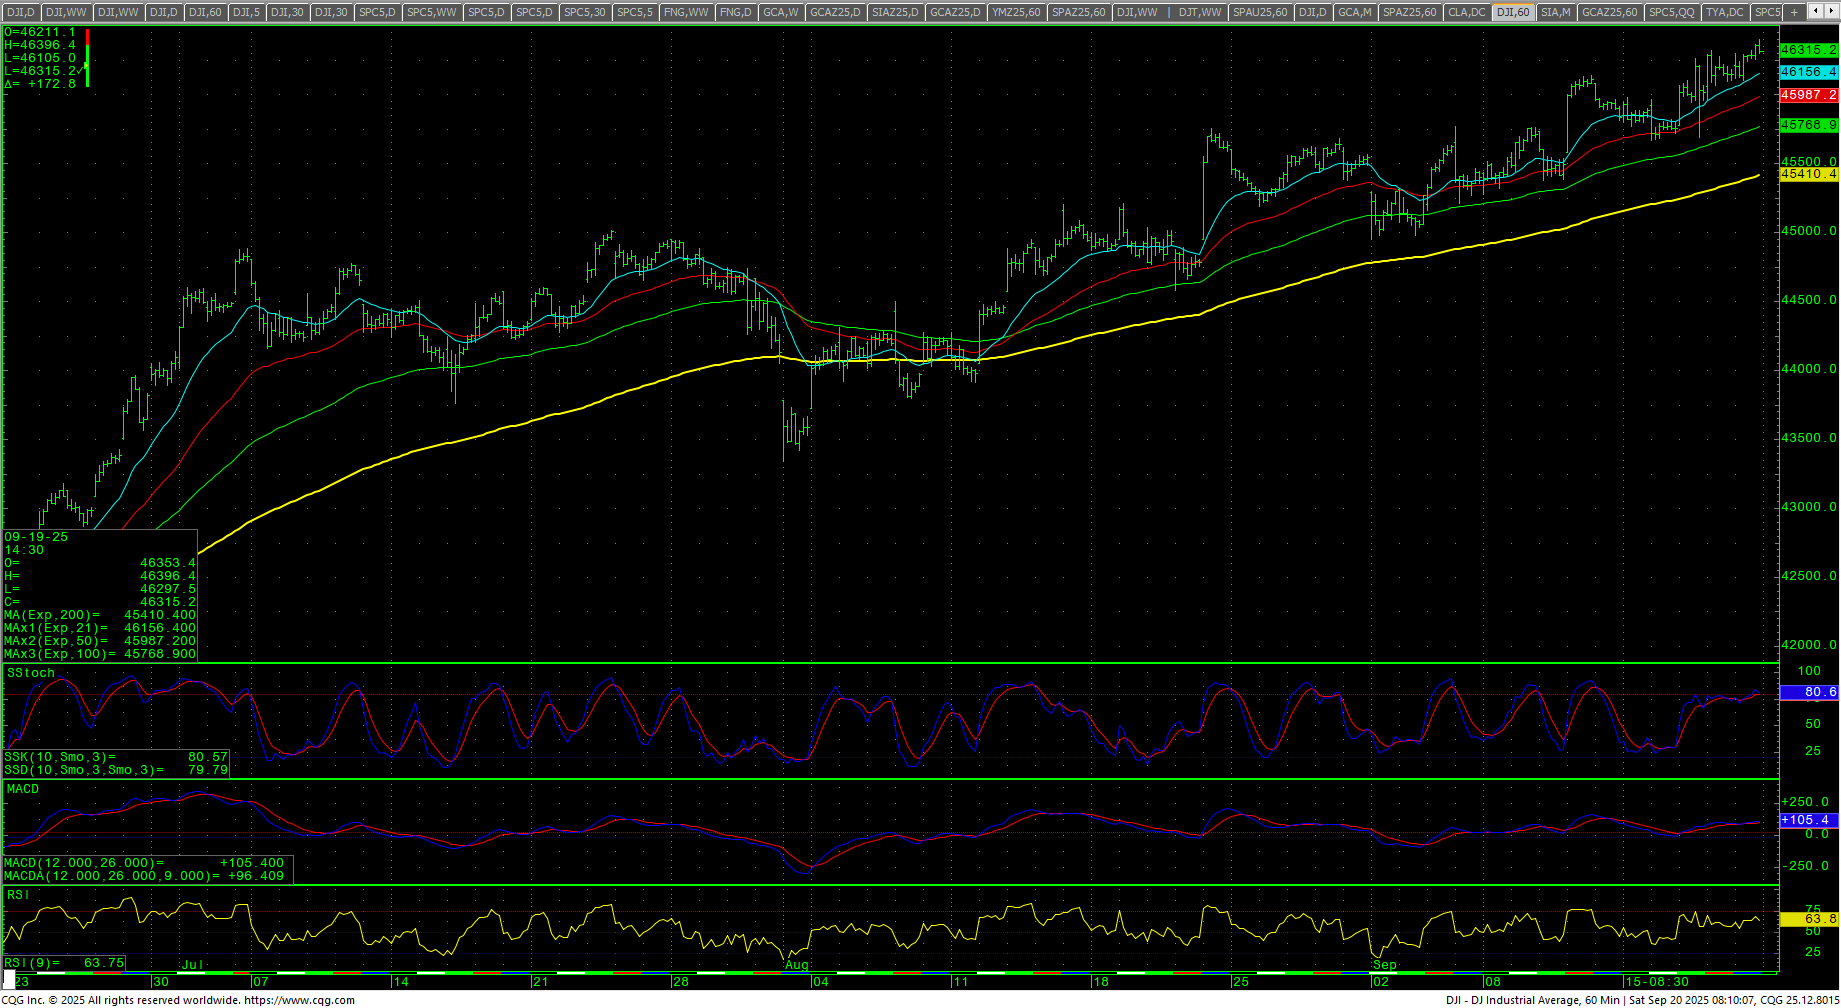The image size is (1841, 1008).
Task: Switch to the YMZ25,60 tab
Action: (1016, 12)
